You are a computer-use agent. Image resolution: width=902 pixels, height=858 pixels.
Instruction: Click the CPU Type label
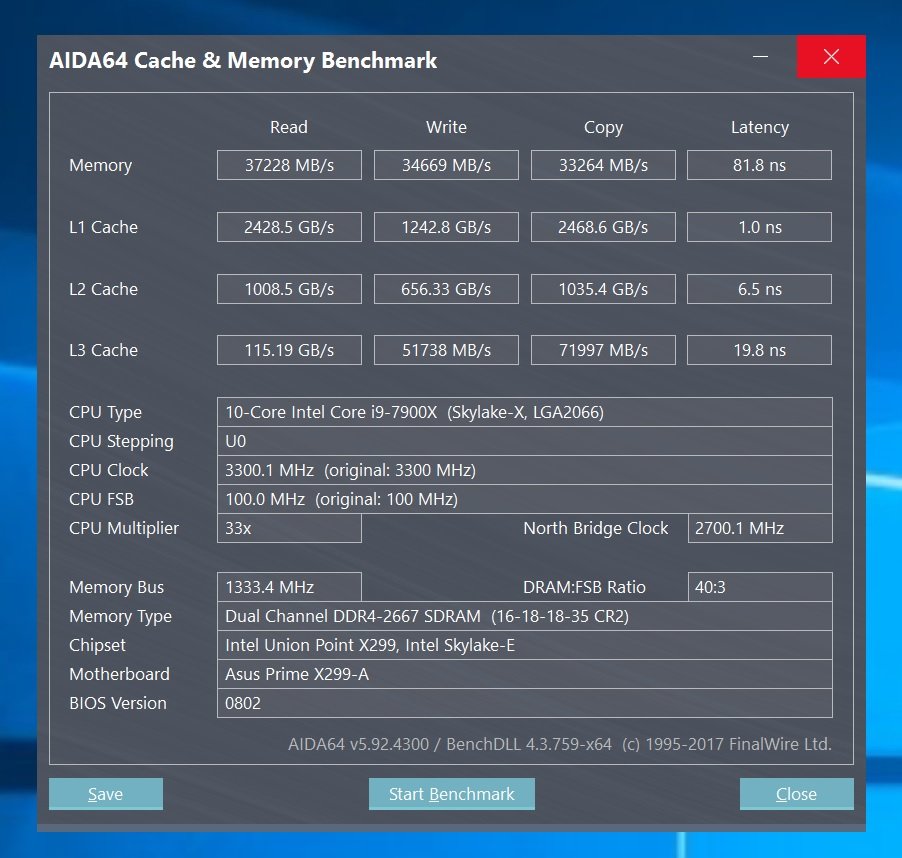tap(105, 412)
